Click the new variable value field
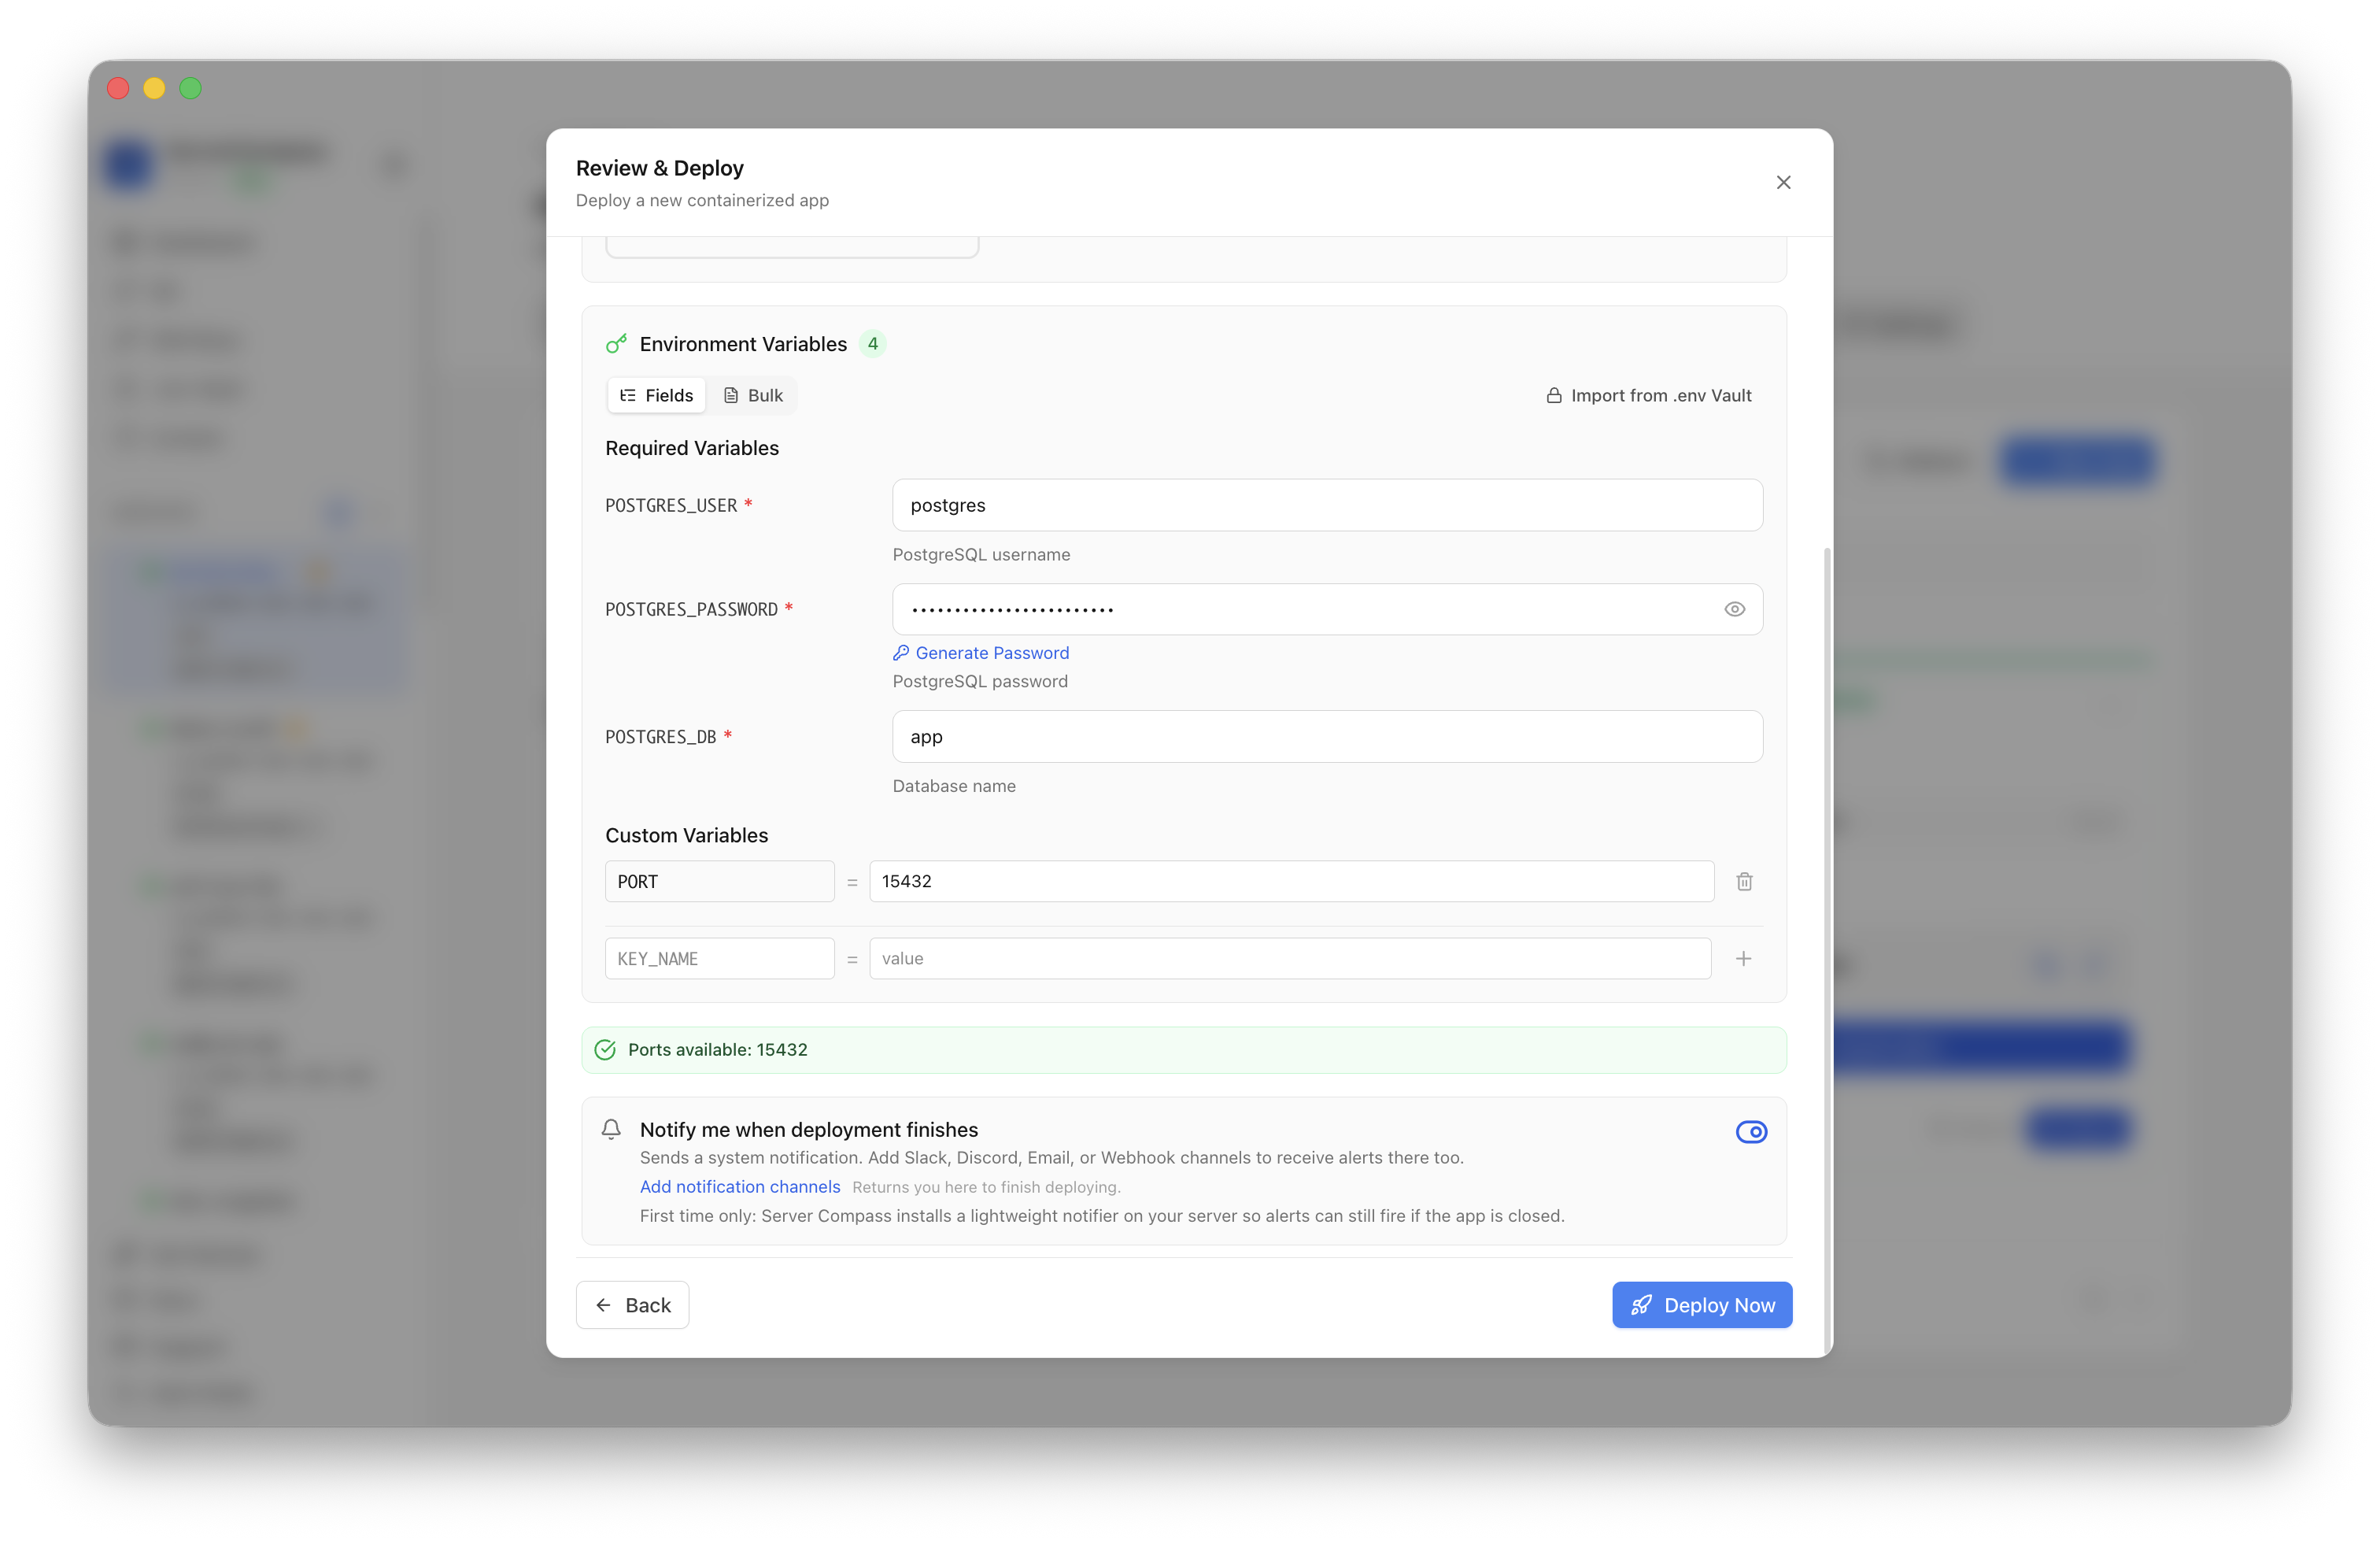 point(1290,958)
